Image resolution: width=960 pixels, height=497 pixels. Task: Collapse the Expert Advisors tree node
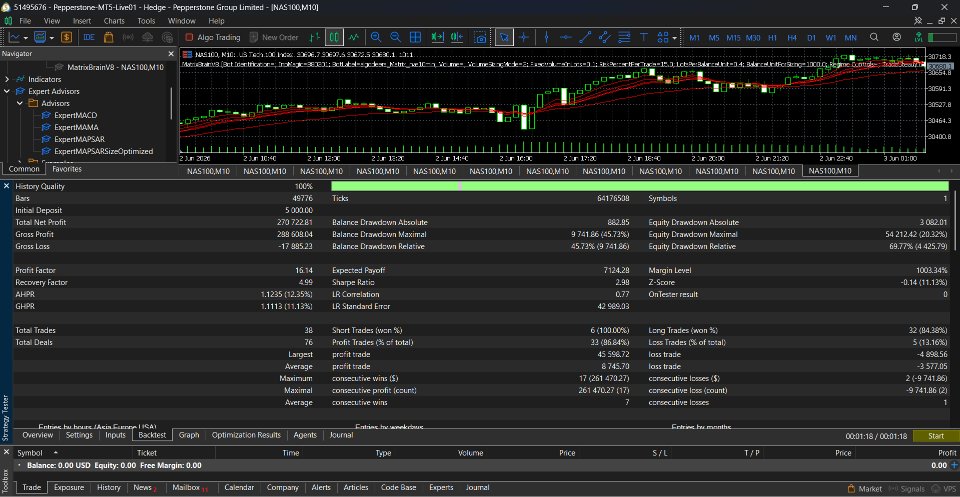(7, 91)
